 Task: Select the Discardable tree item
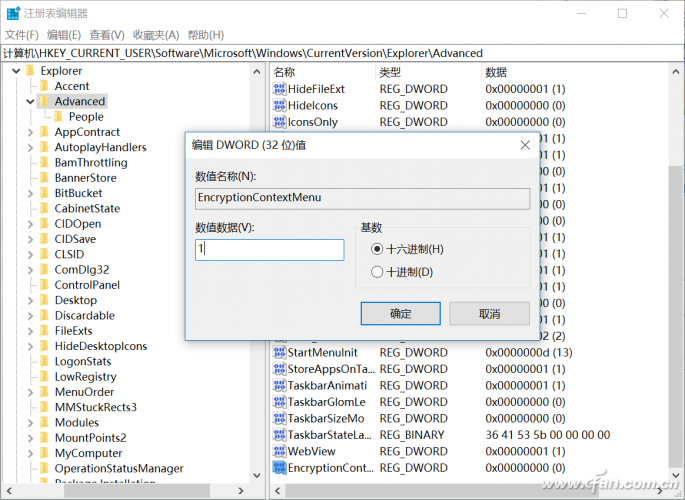(x=84, y=315)
